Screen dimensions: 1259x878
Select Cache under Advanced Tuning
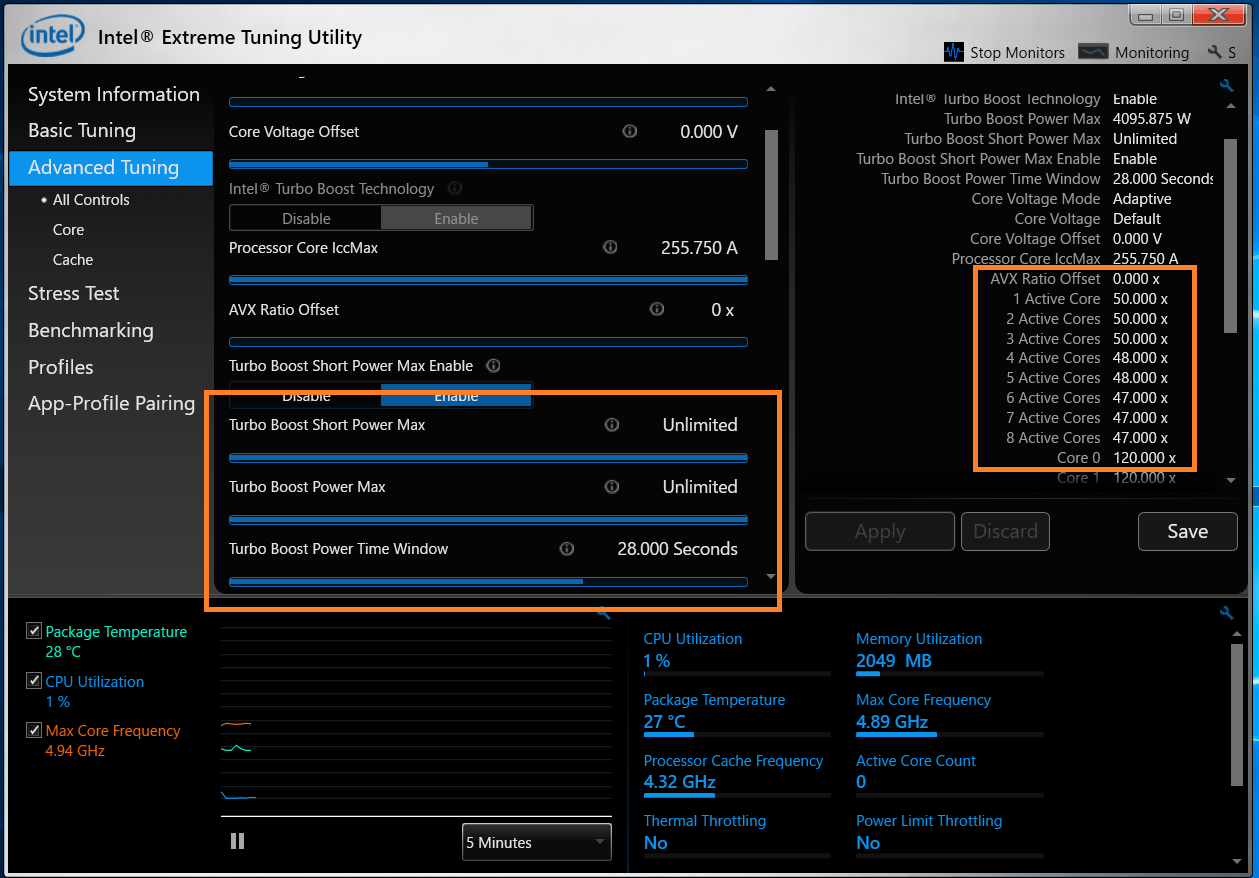(x=73, y=259)
